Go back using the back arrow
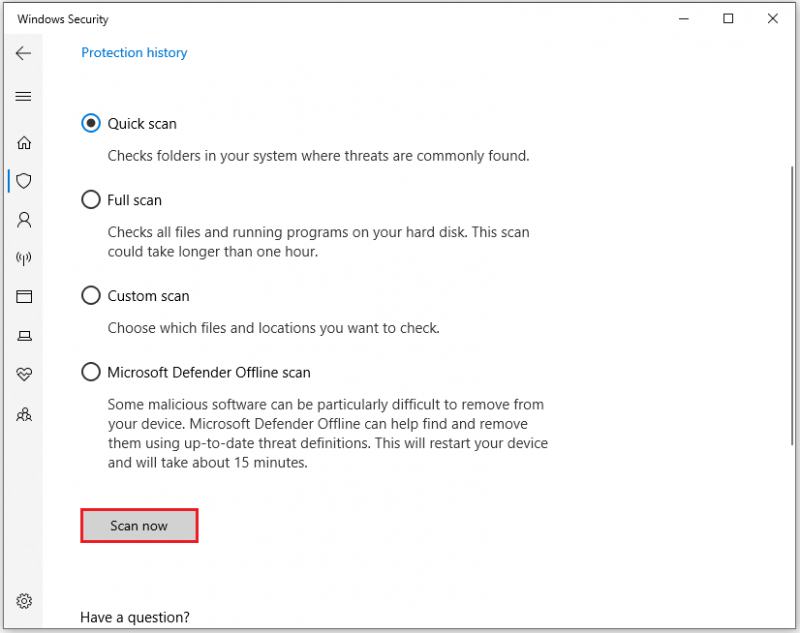The width and height of the screenshot is (800, 633). click(23, 53)
